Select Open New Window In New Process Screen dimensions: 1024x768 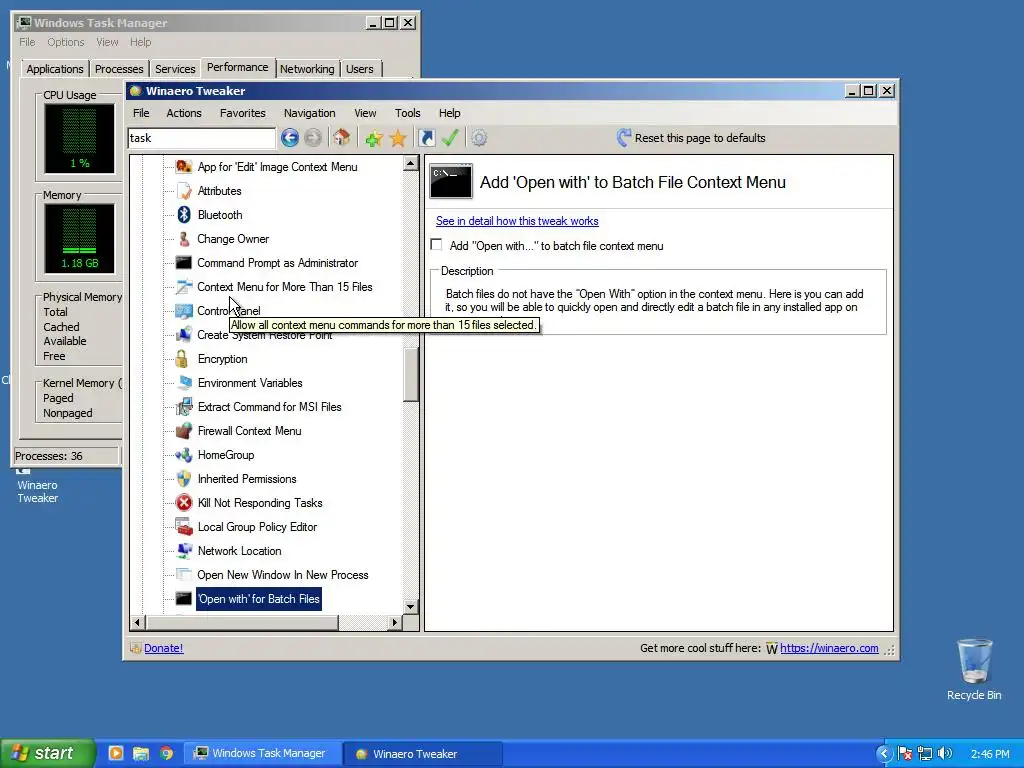[x=283, y=575]
